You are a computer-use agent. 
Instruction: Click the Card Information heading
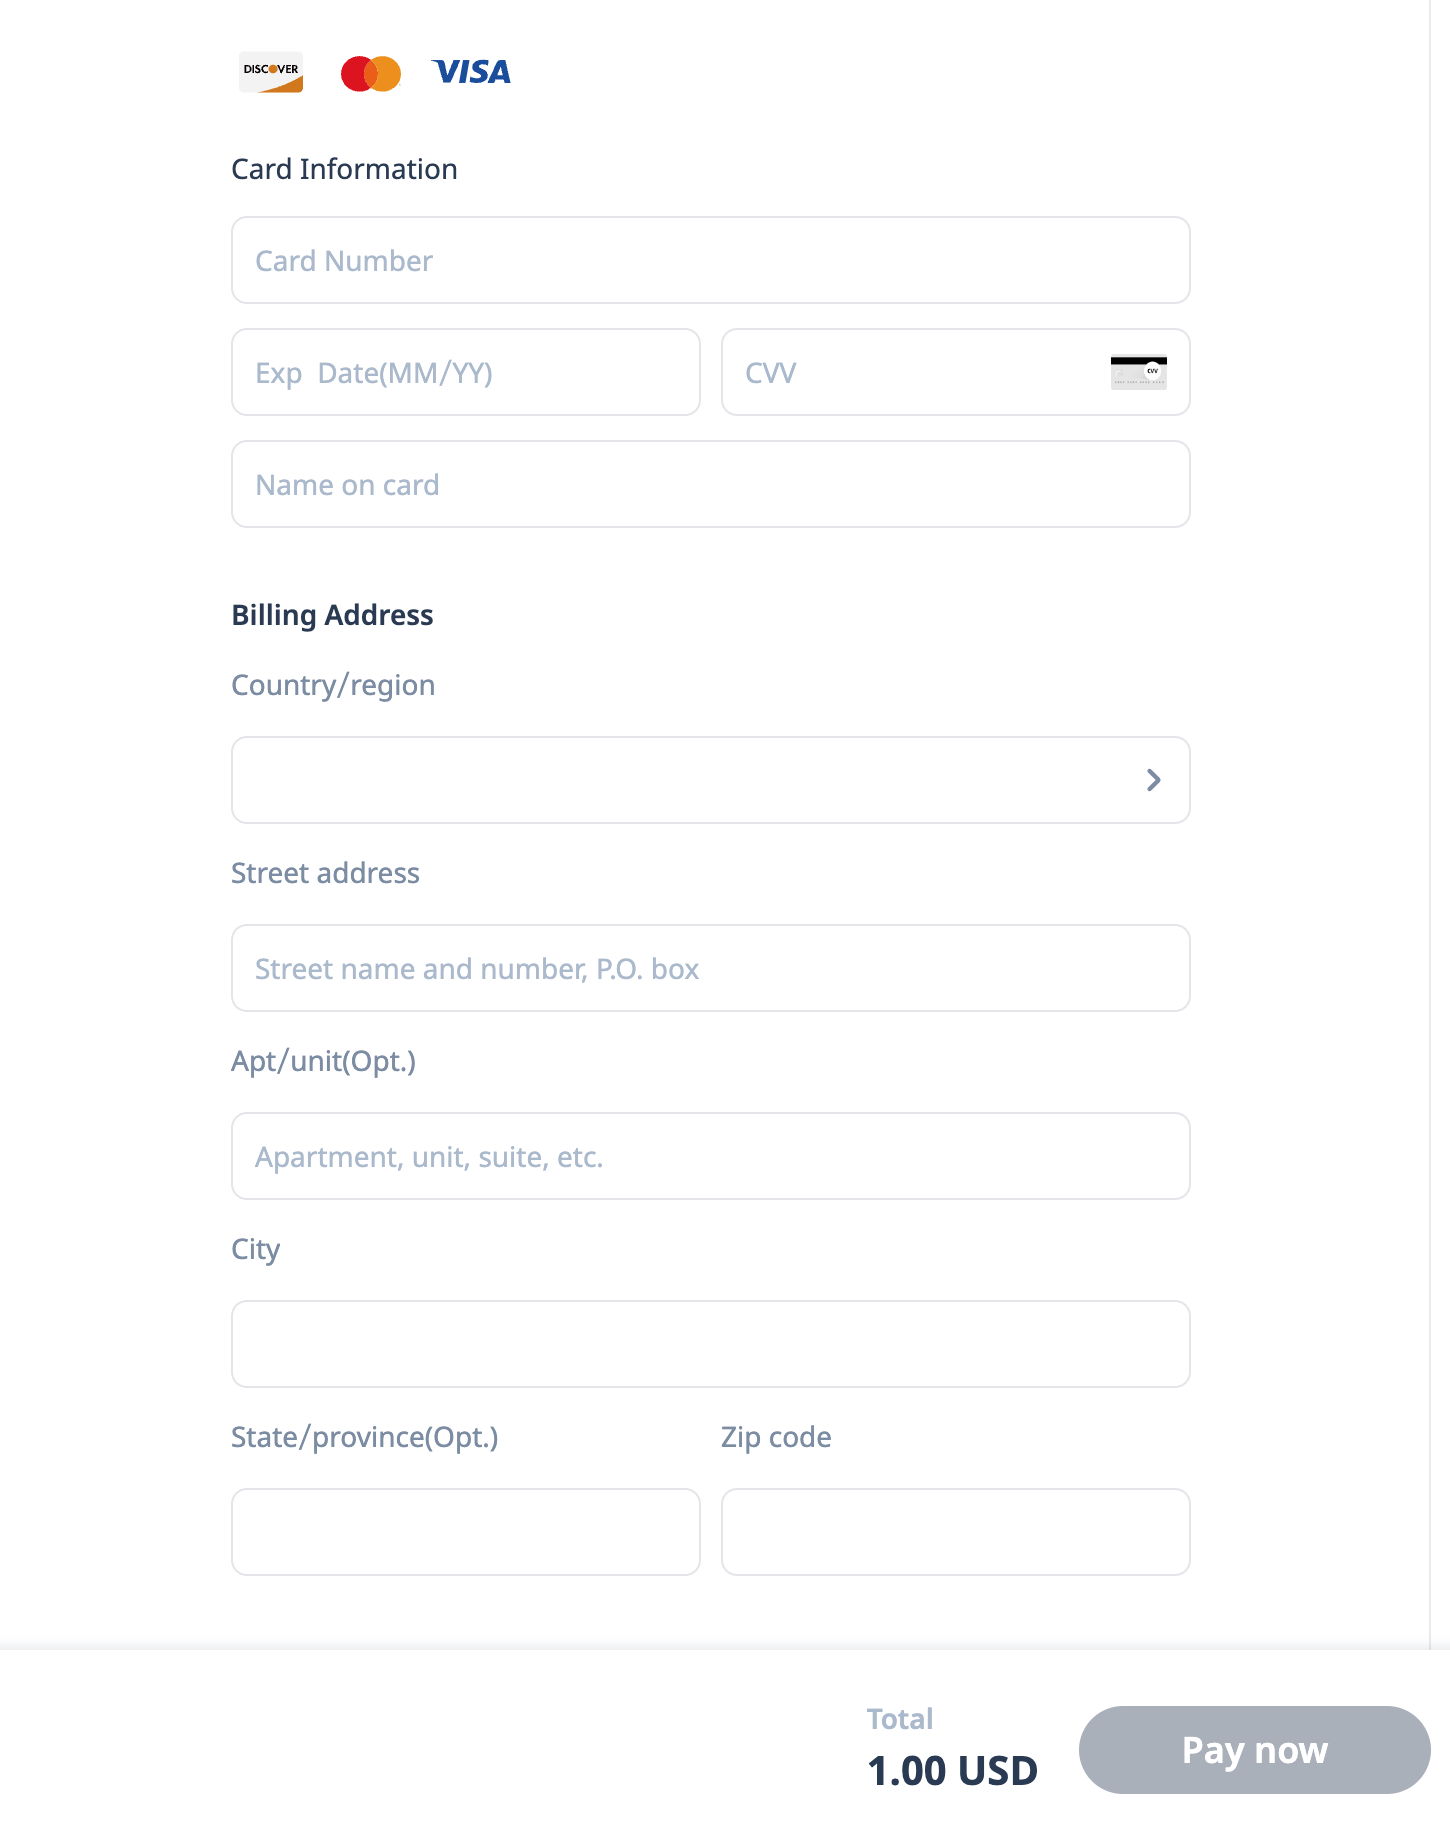[x=344, y=169]
